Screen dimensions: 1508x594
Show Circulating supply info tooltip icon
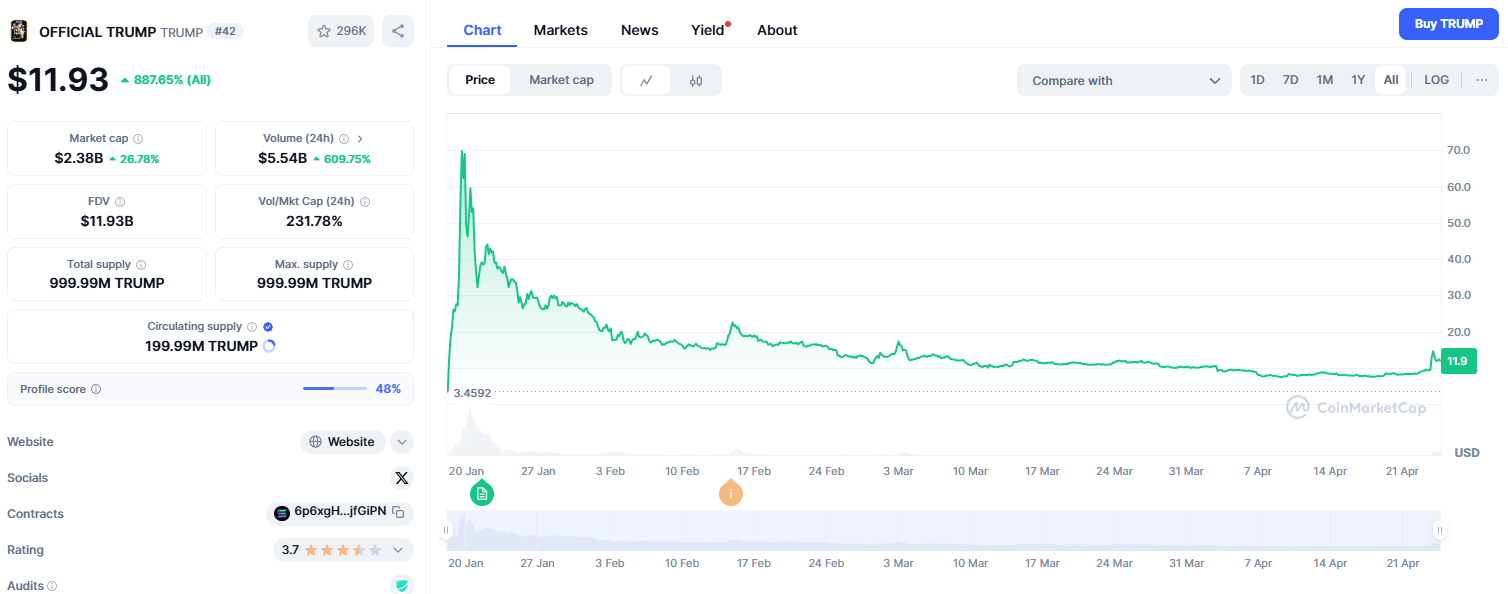coord(252,327)
